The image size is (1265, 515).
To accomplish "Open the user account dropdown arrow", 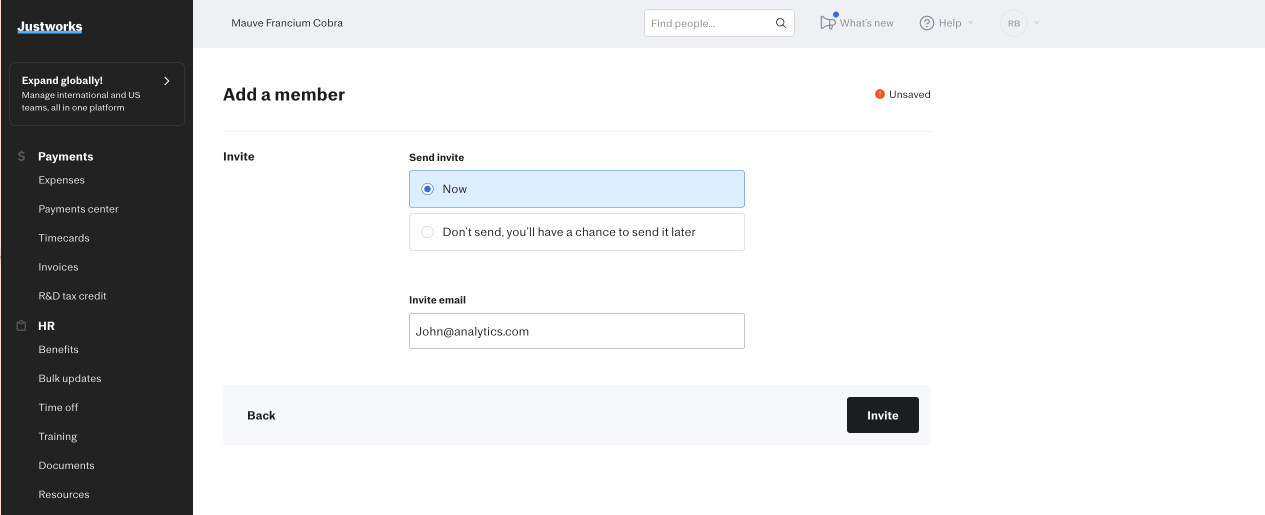I will [1036, 23].
